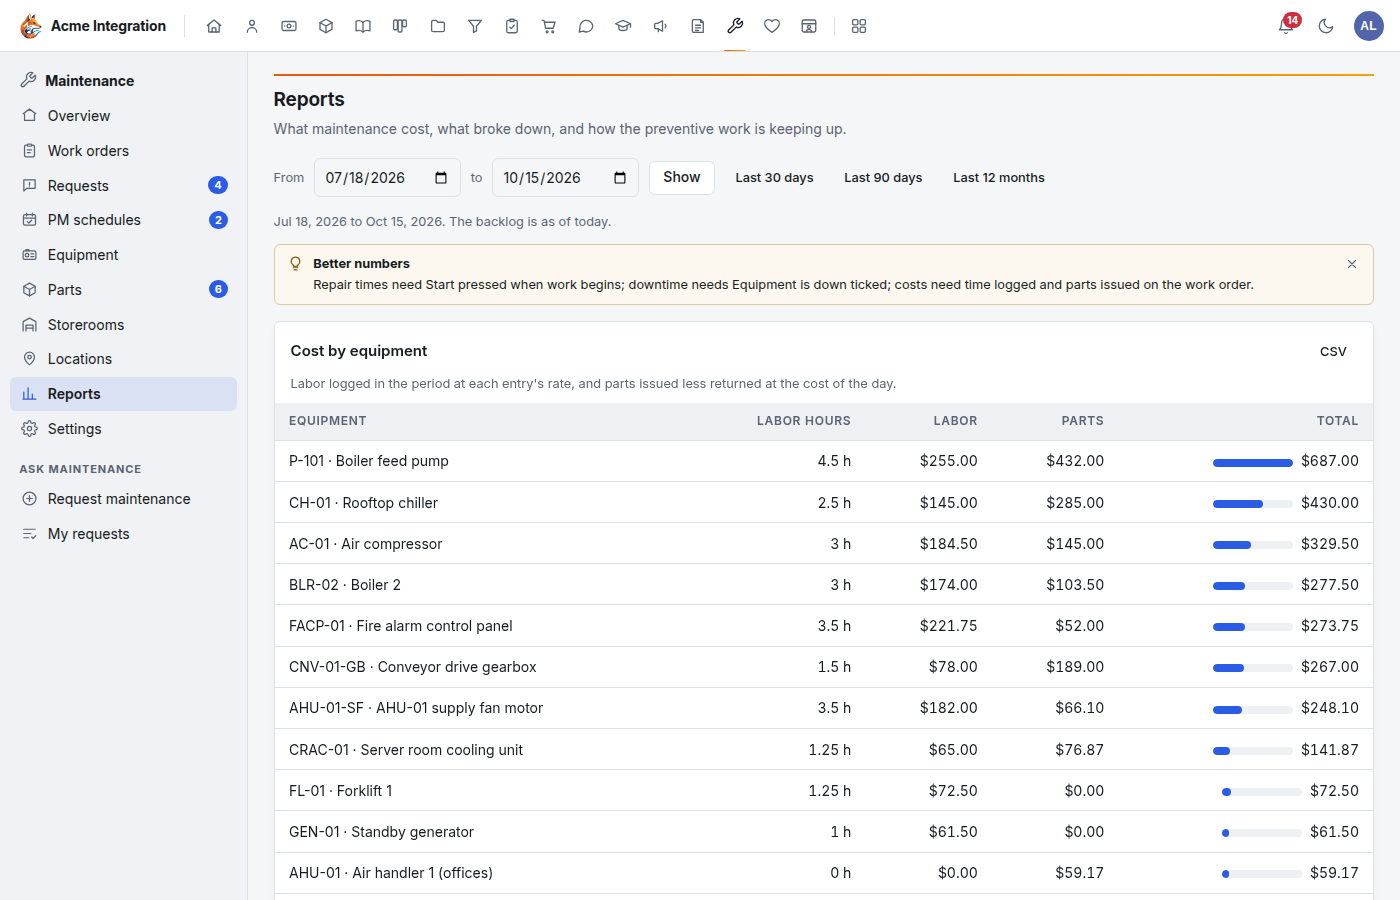
Task: Go to Work orders in the sidebar
Action: point(124,151)
